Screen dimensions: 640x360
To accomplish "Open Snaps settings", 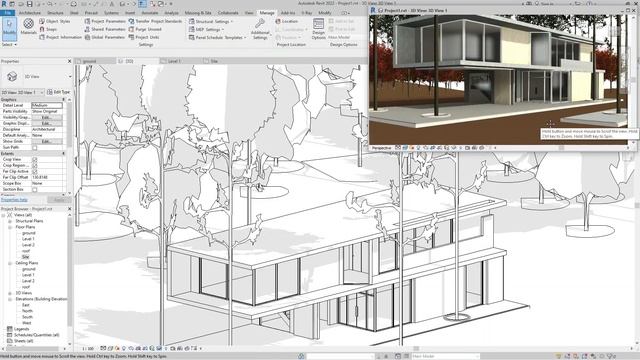I will point(48,29).
